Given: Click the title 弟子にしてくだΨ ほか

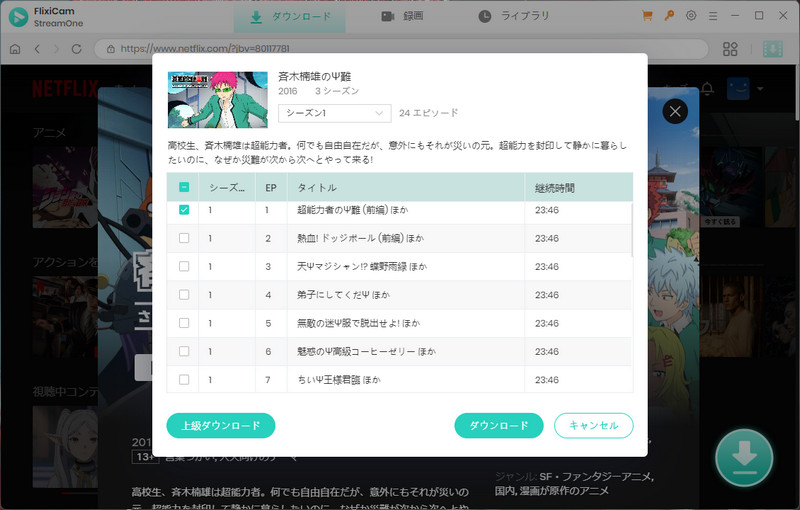Looking at the screenshot, I should [343, 295].
